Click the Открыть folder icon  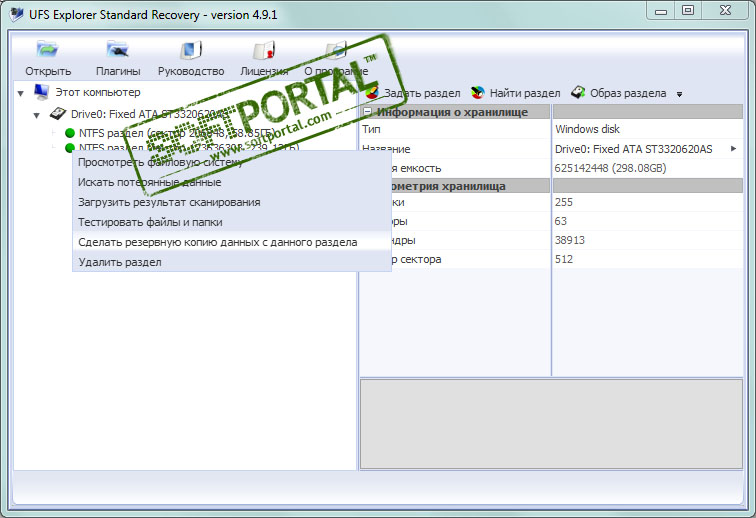pyautogui.click(x=47, y=50)
